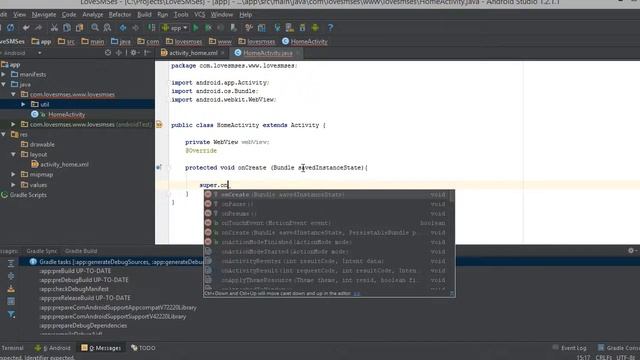Click the Replace icon in toolbar
The width and height of the screenshot is (640, 360).
coord(107,28)
